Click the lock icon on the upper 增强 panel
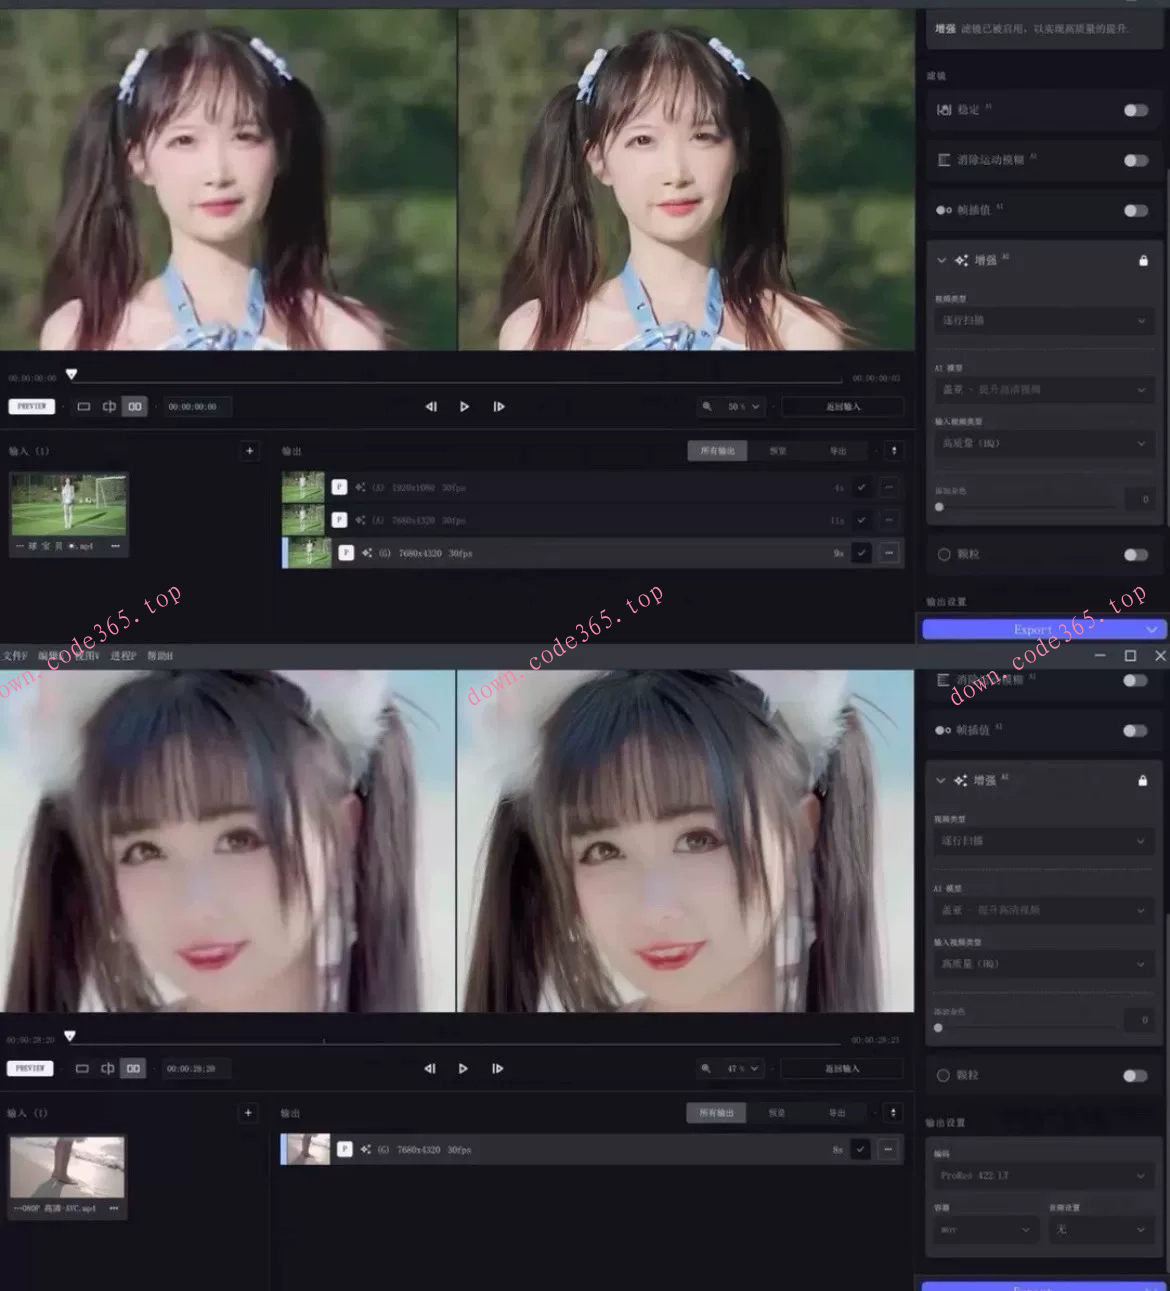This screenshot has width=1170, height=1291. [x=1143, y=261]
